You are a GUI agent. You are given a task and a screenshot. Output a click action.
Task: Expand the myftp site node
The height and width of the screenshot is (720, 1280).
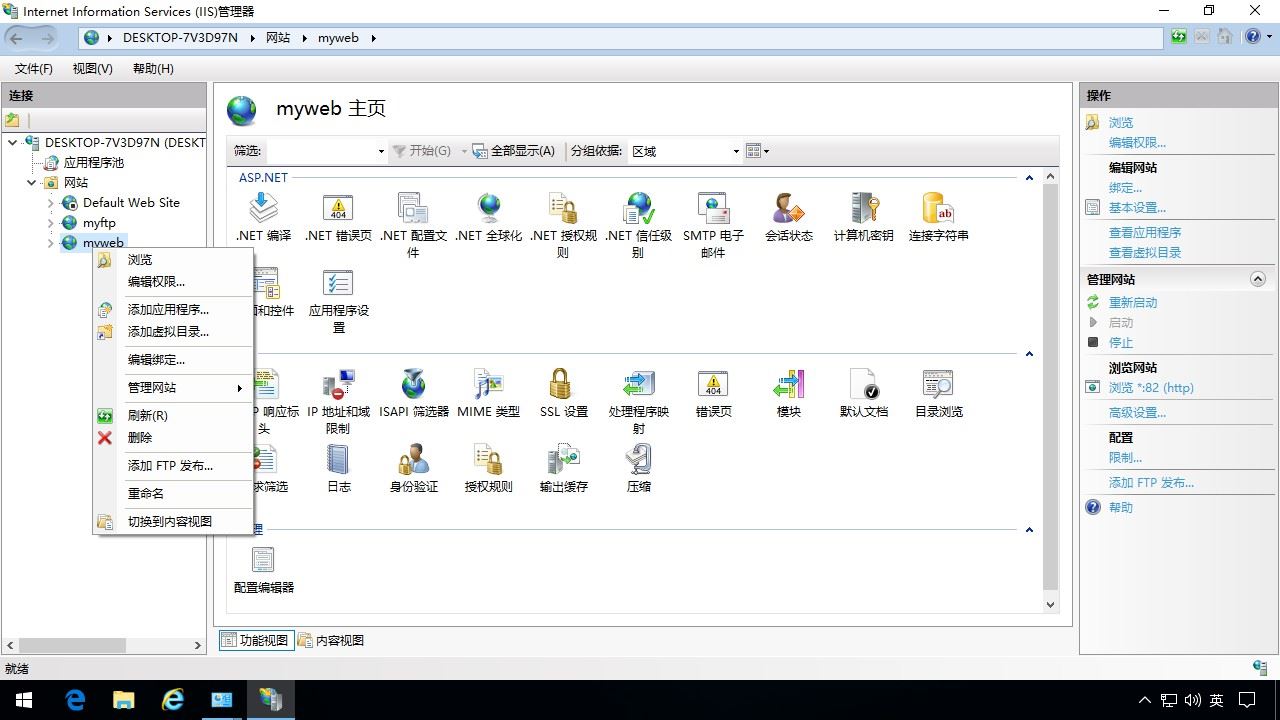[x=51, y=223]
